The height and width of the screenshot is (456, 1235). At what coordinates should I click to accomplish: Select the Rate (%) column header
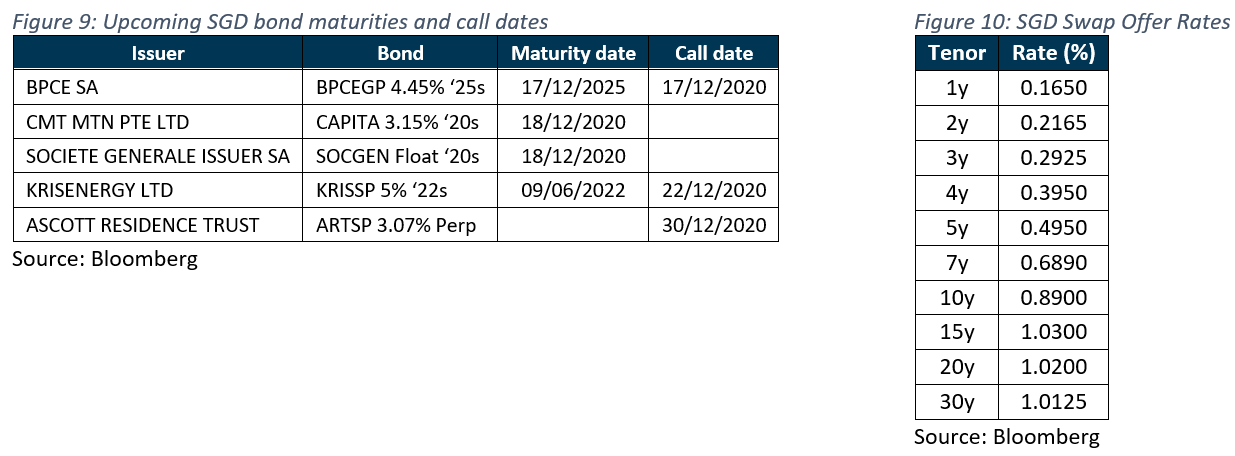pos(1053,53)
